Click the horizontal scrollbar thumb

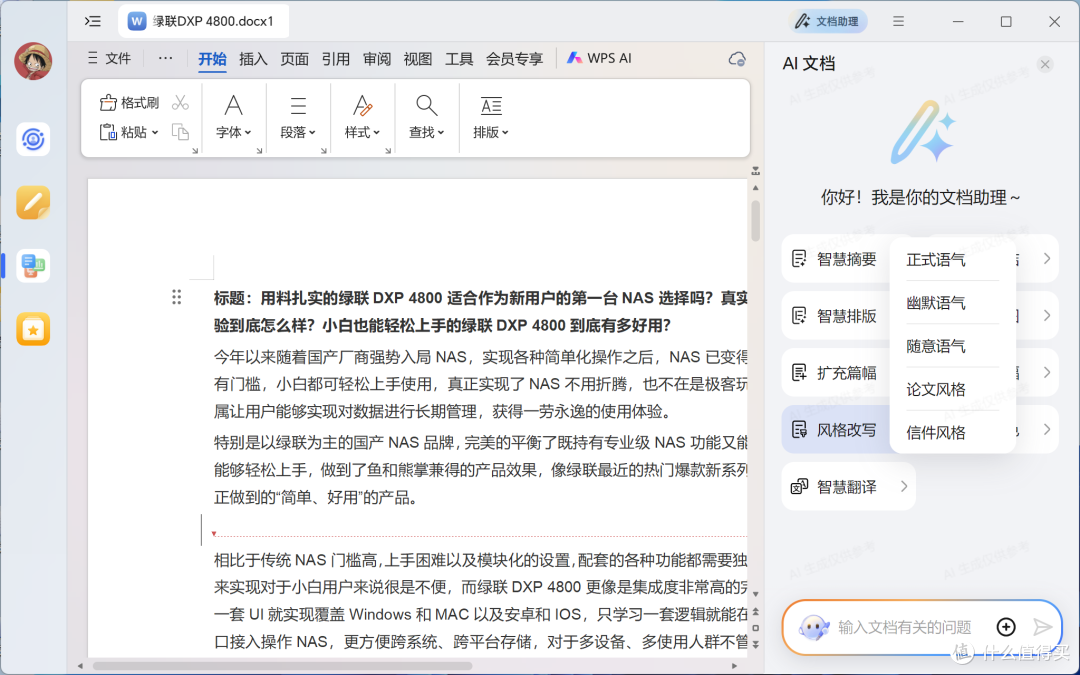pos(282,666)
